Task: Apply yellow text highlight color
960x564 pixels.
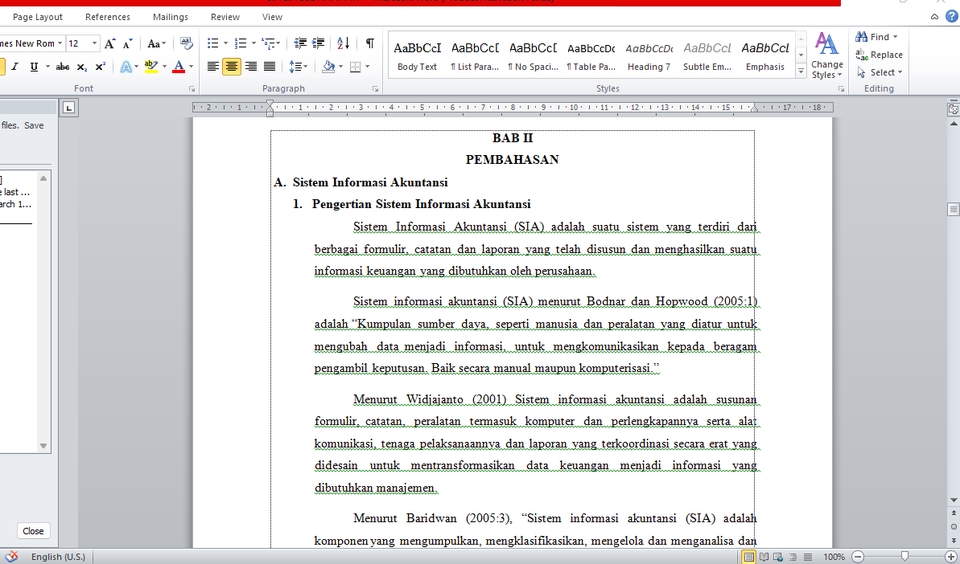Action: point(151,67)
